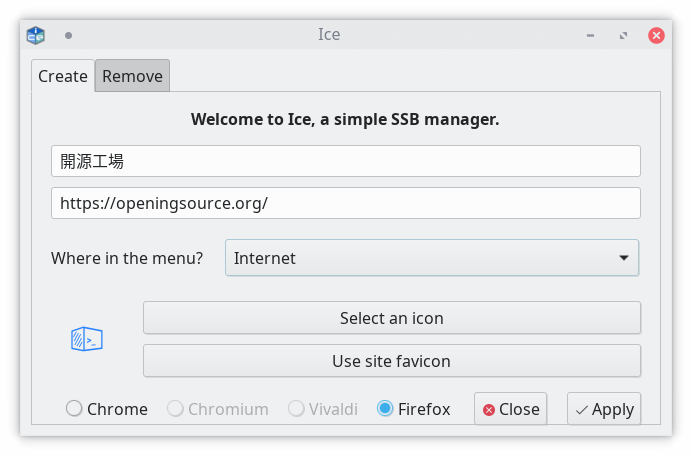Click the Apply button
This screenshot has width=692, height=456.
[x=604, y=409]
